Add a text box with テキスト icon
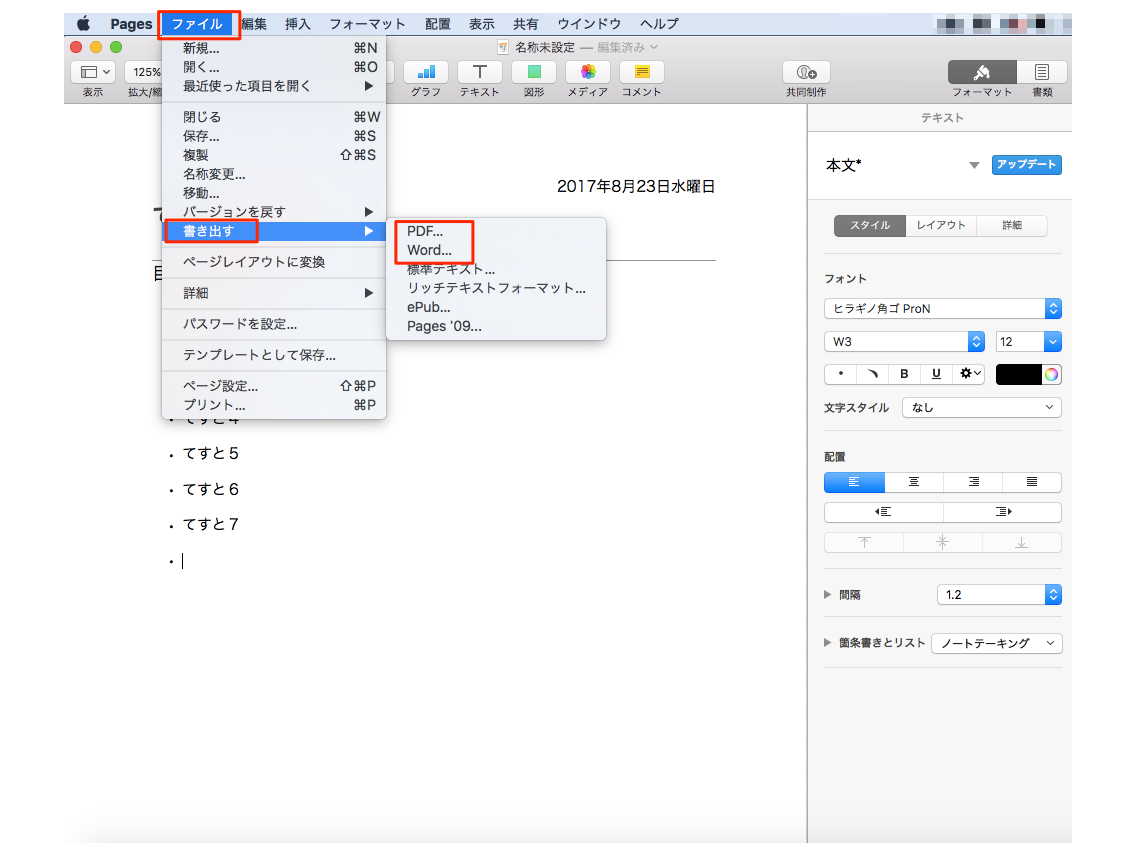Screen dimensions: 1136x852 tap(480, 72)
